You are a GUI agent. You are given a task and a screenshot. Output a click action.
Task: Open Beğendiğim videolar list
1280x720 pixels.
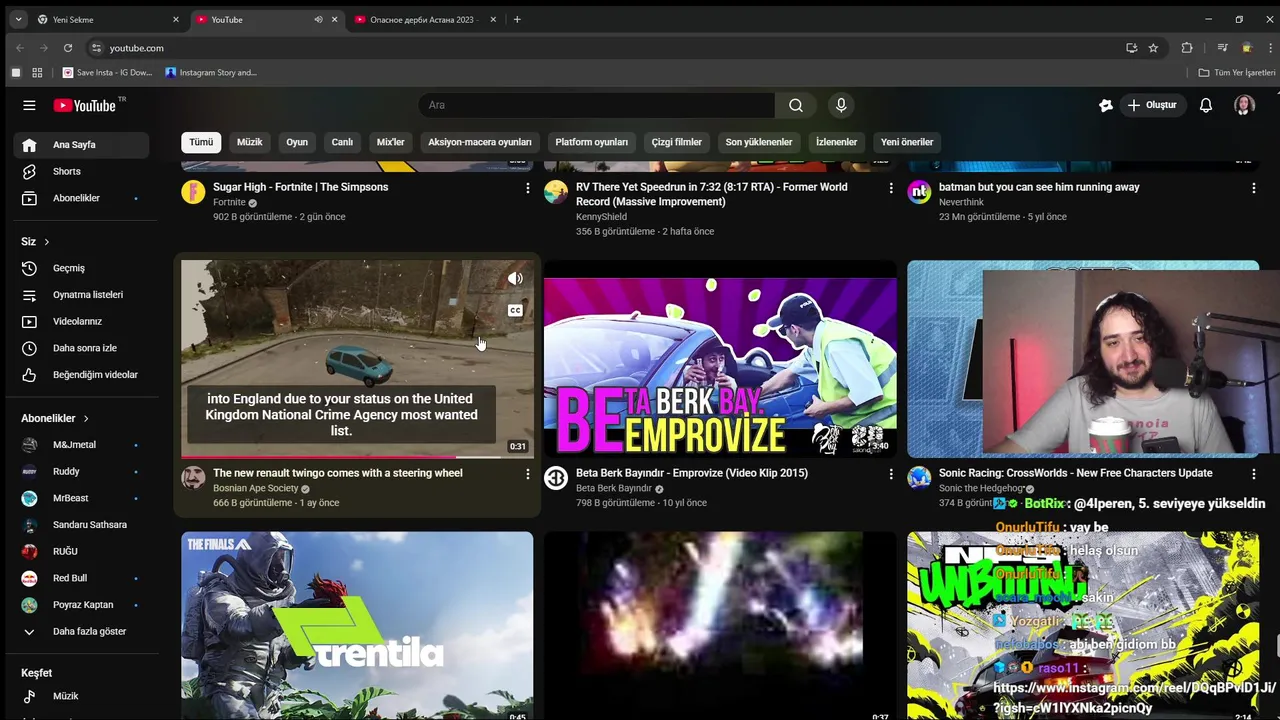(81, 375)
